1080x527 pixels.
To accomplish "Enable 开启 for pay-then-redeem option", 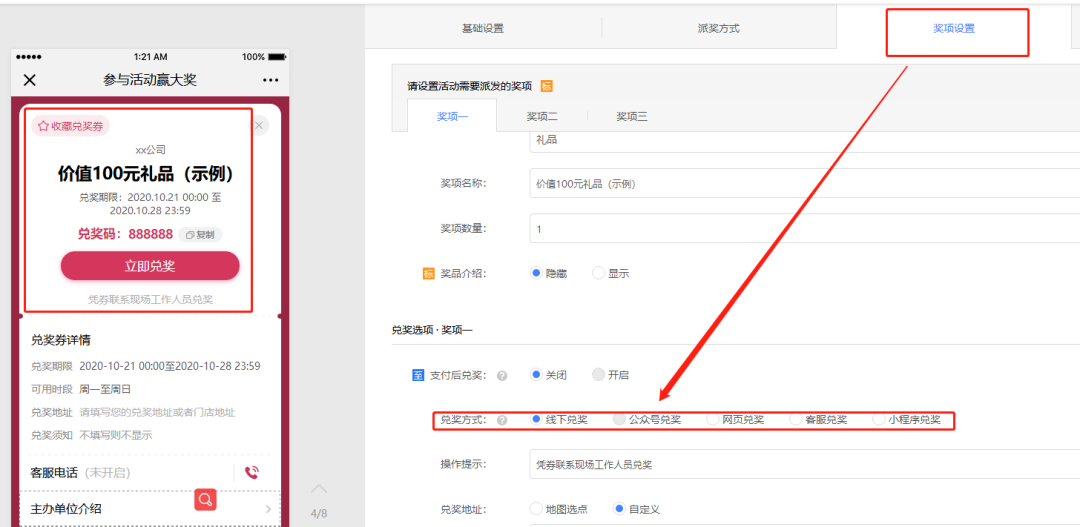I will (x=599, y=375).
